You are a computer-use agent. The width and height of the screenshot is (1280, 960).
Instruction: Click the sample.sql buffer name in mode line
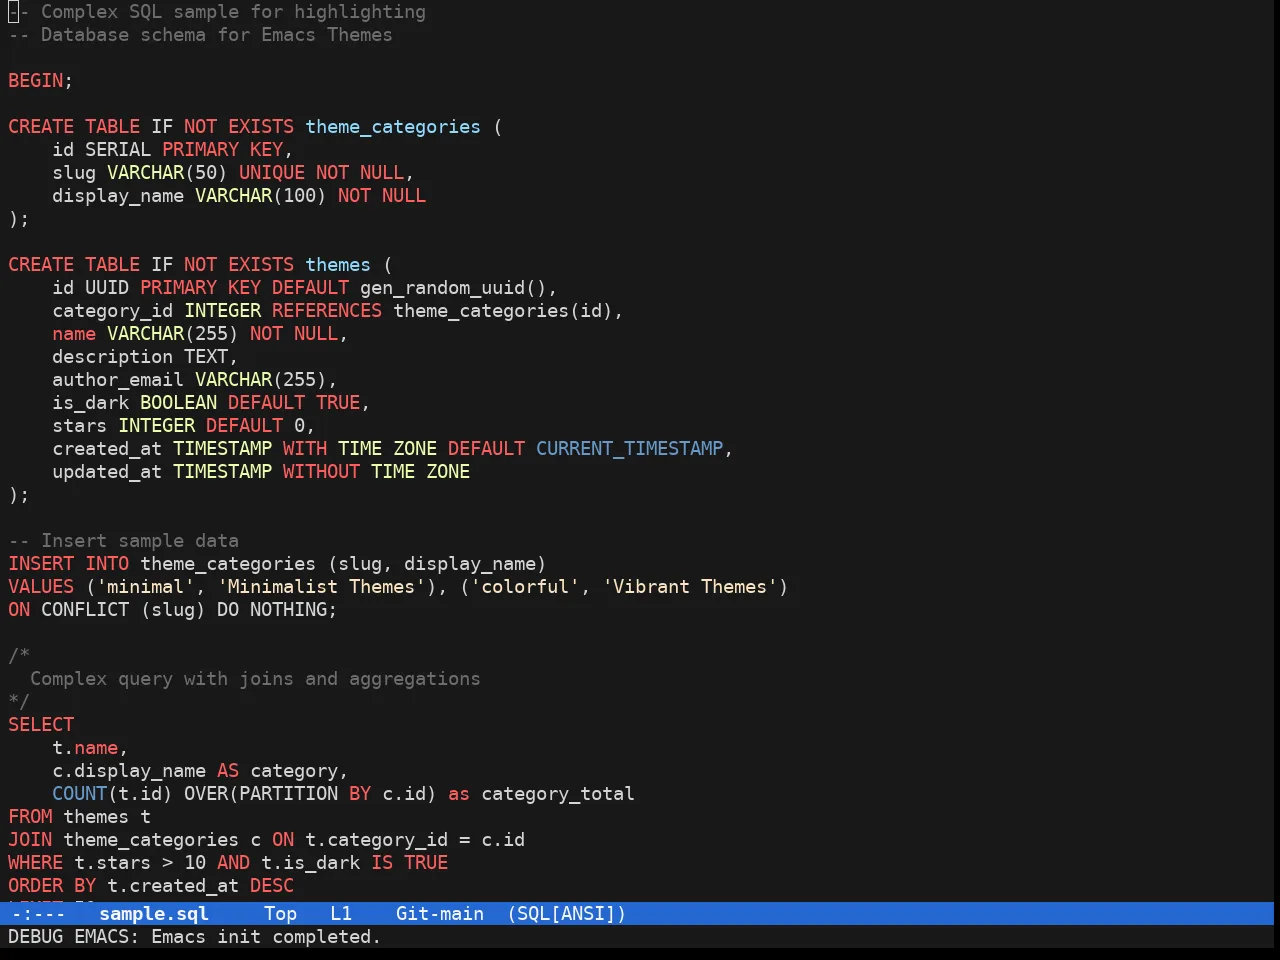click(x=154, y=913)
